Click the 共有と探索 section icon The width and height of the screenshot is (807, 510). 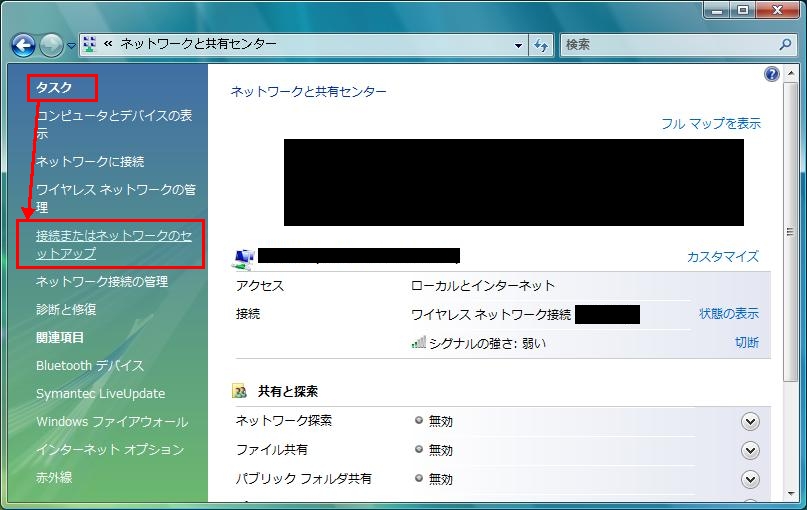[240, 391]
